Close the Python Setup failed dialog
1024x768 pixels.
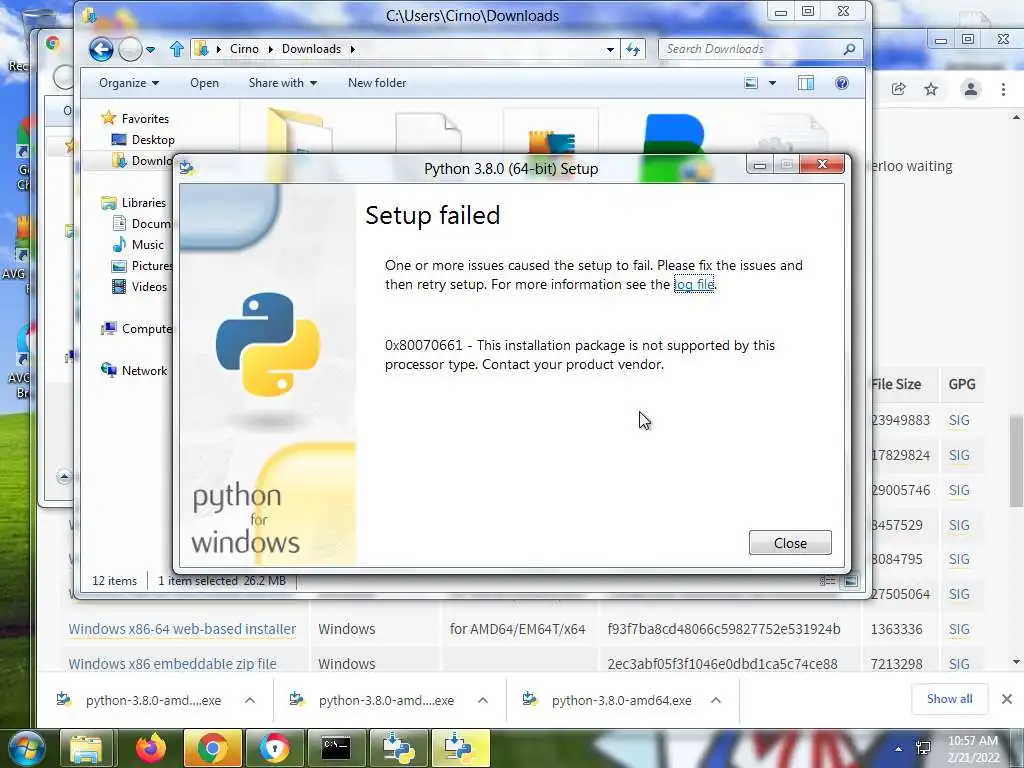pos(790,543)
